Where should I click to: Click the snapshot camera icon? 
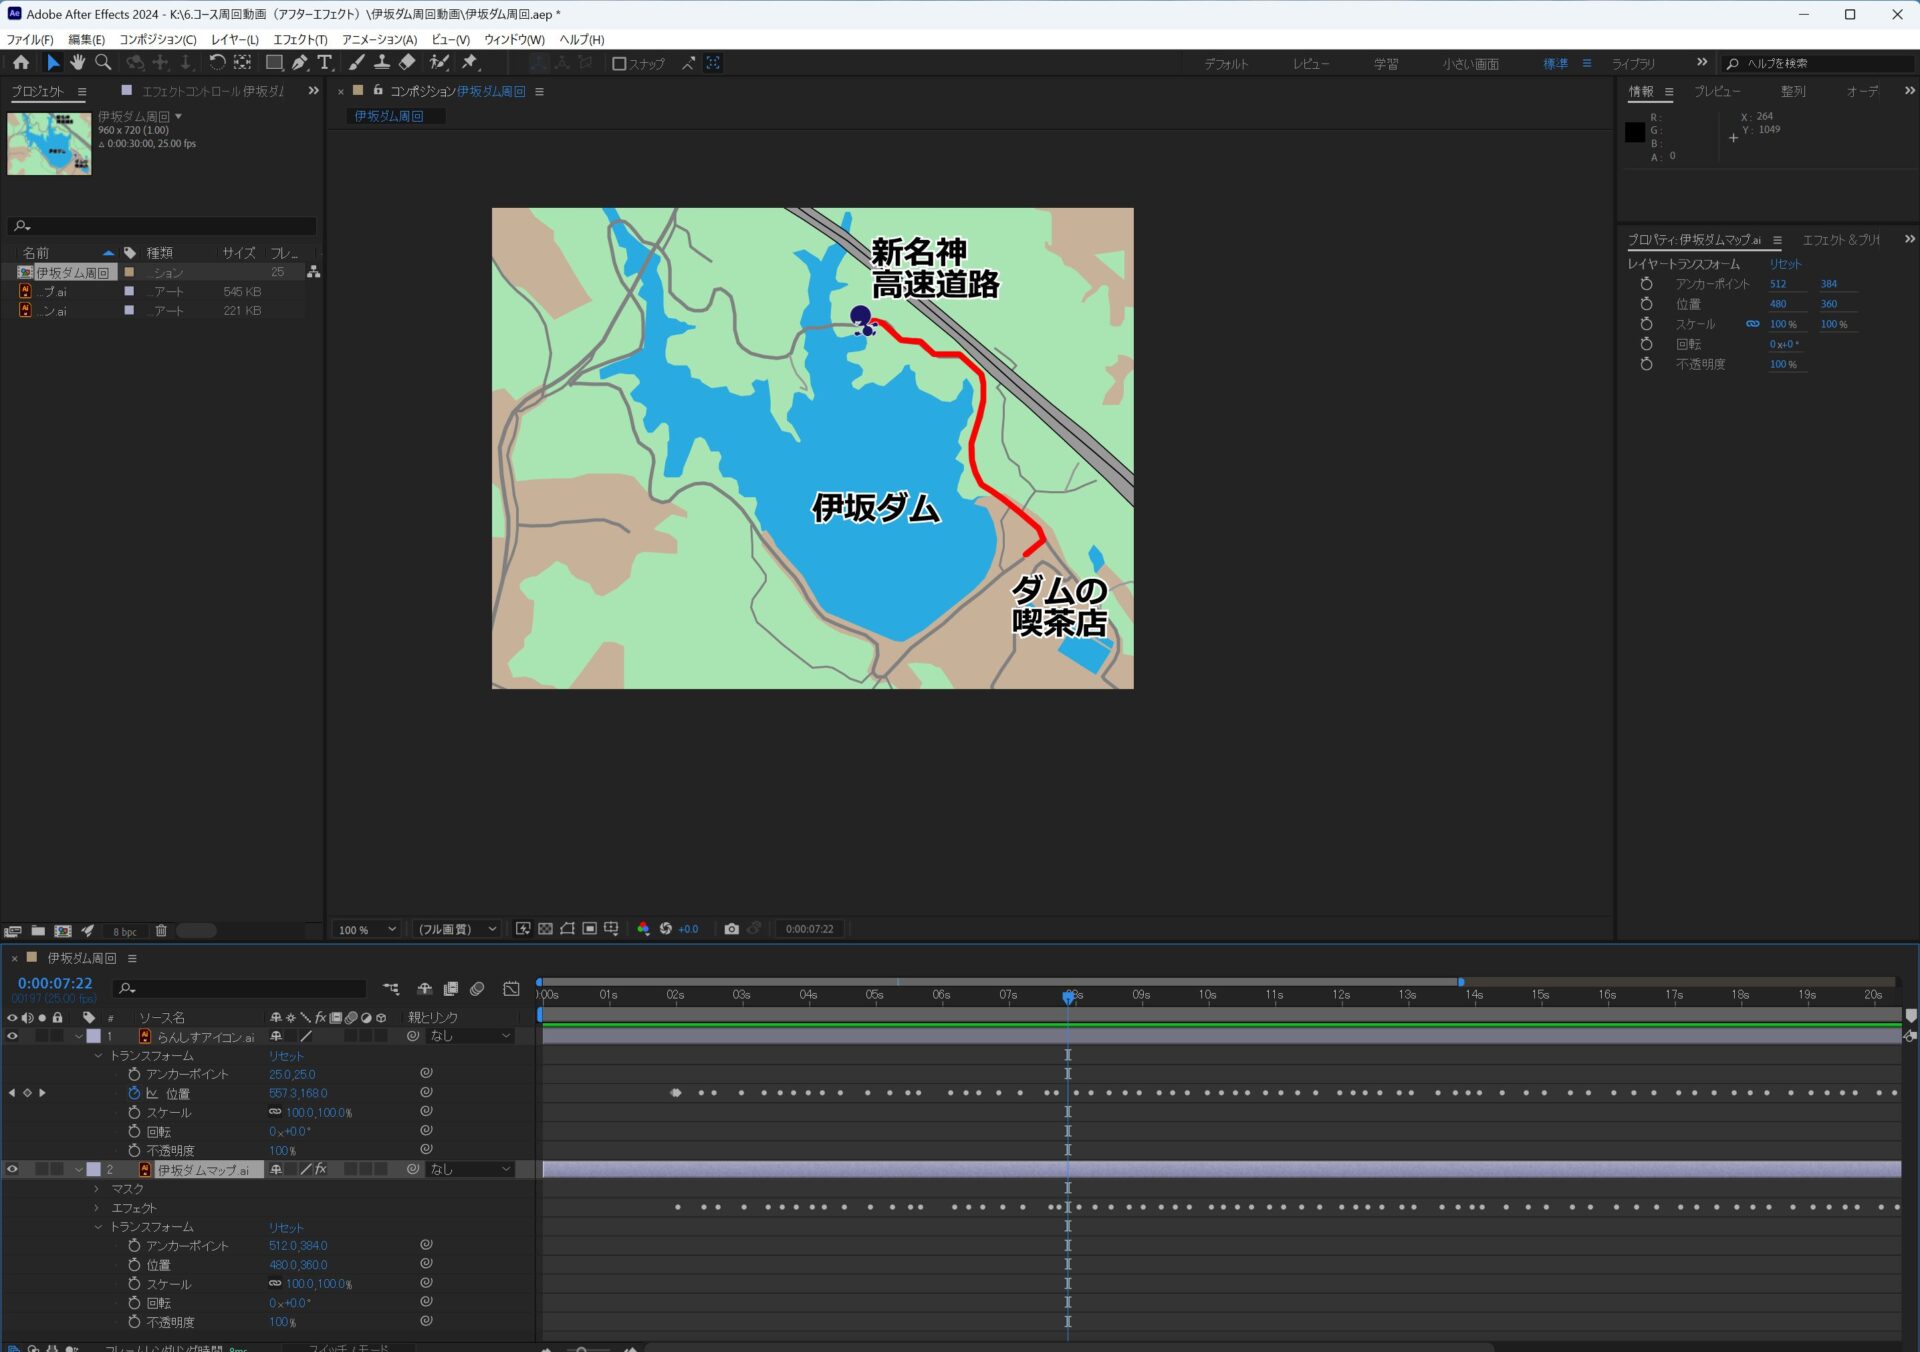point(731,929)
